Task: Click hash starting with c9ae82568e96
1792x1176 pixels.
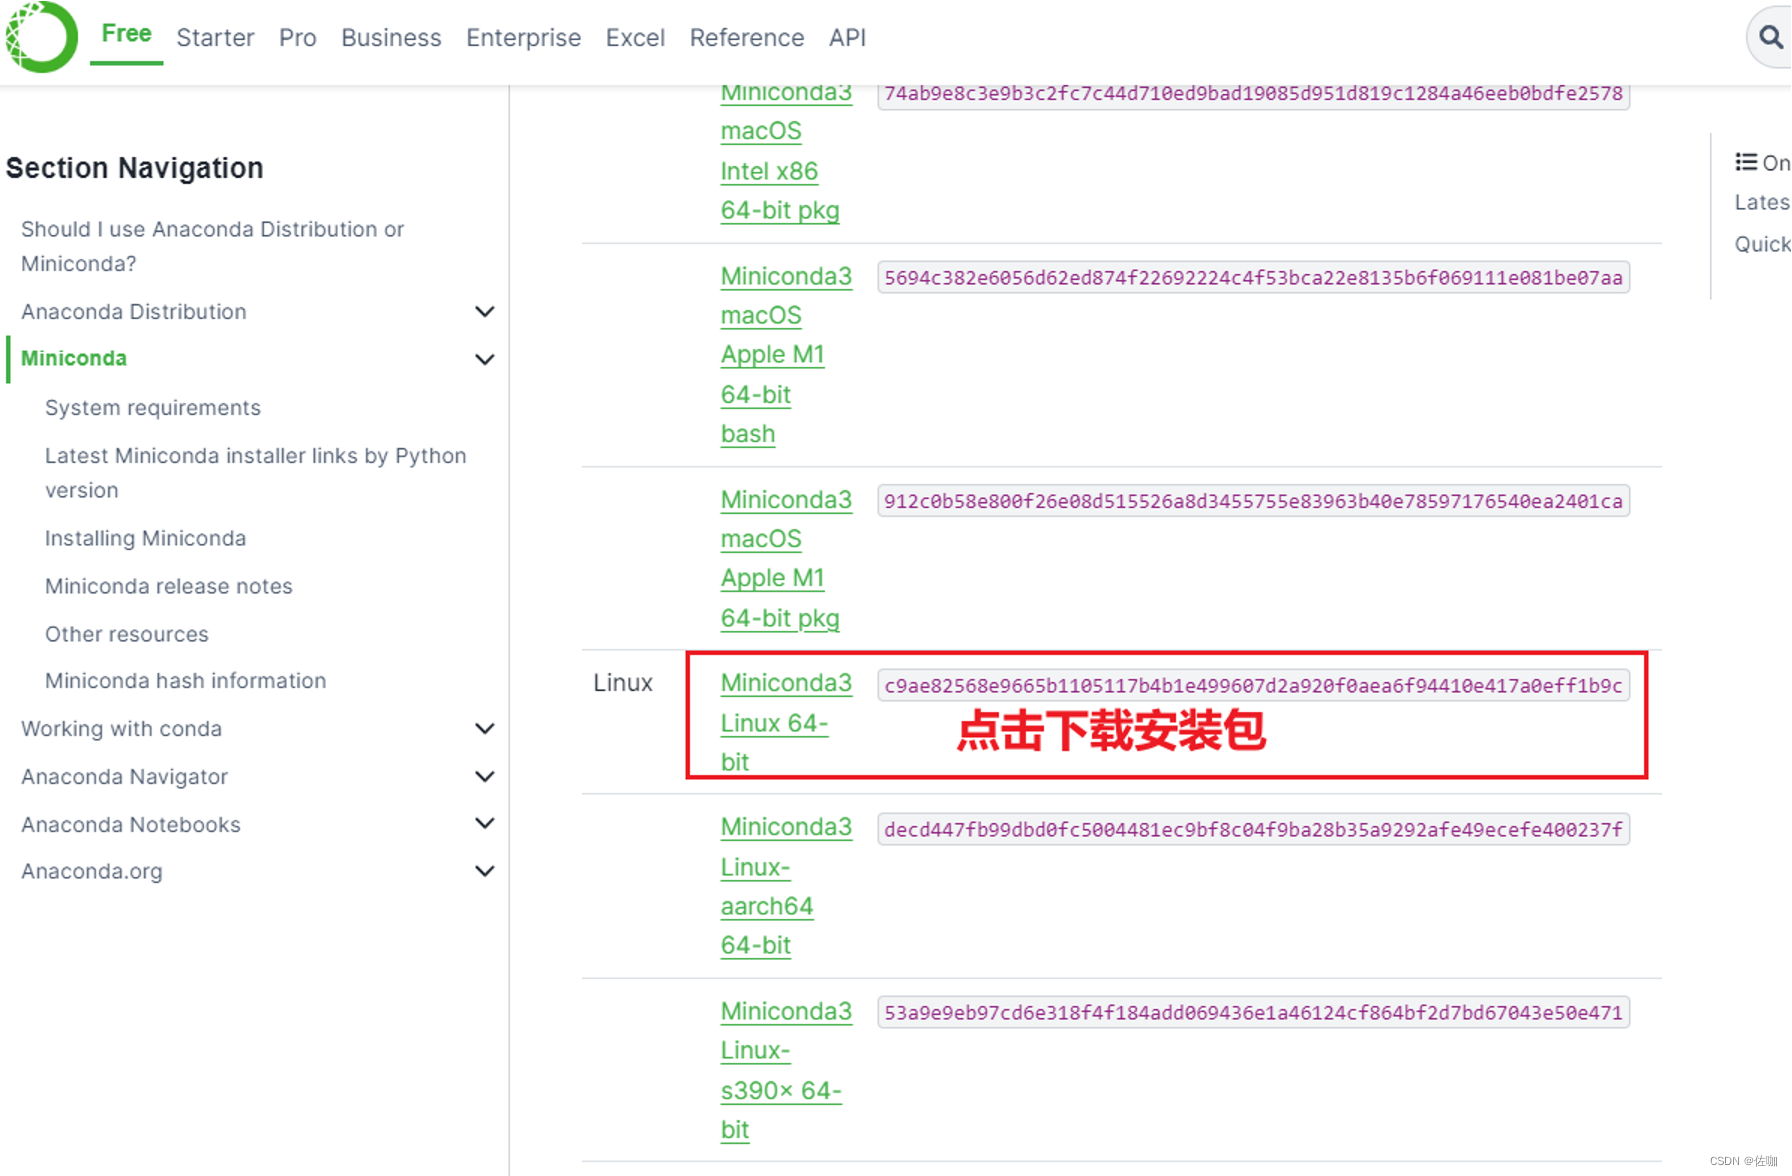Action: click(1254, 686)
